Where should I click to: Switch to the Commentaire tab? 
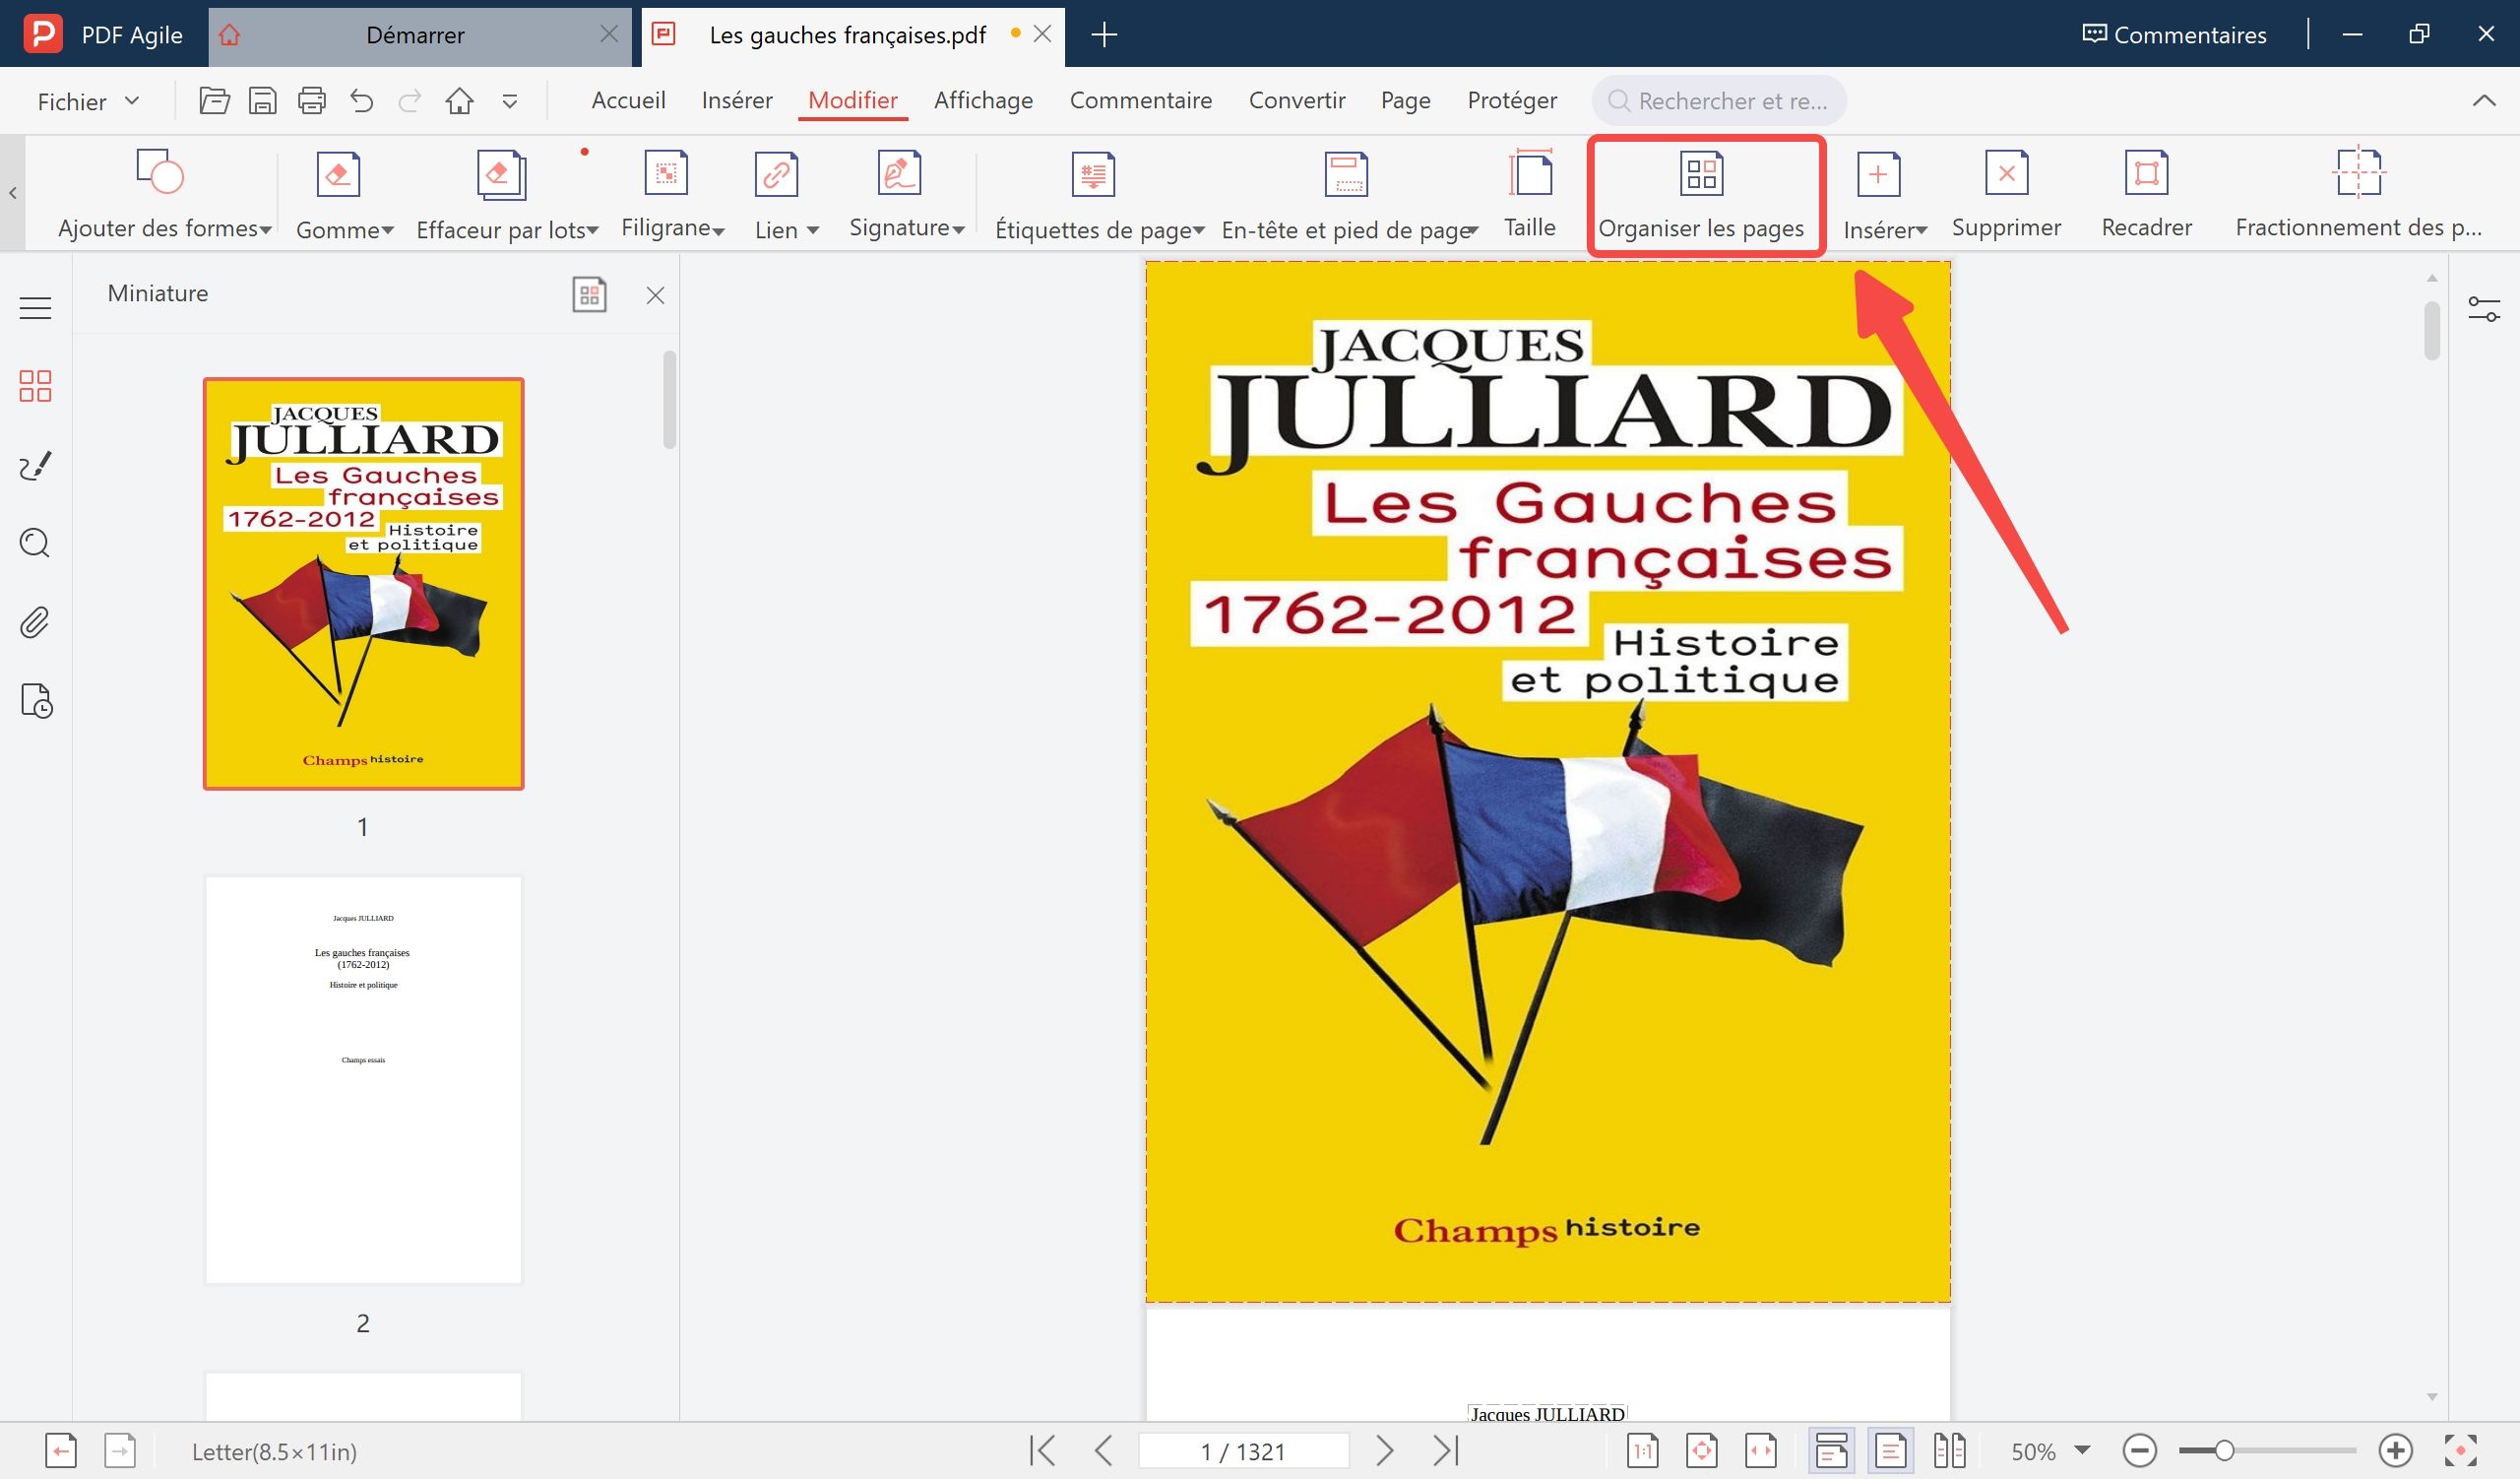pos(1140,100)
